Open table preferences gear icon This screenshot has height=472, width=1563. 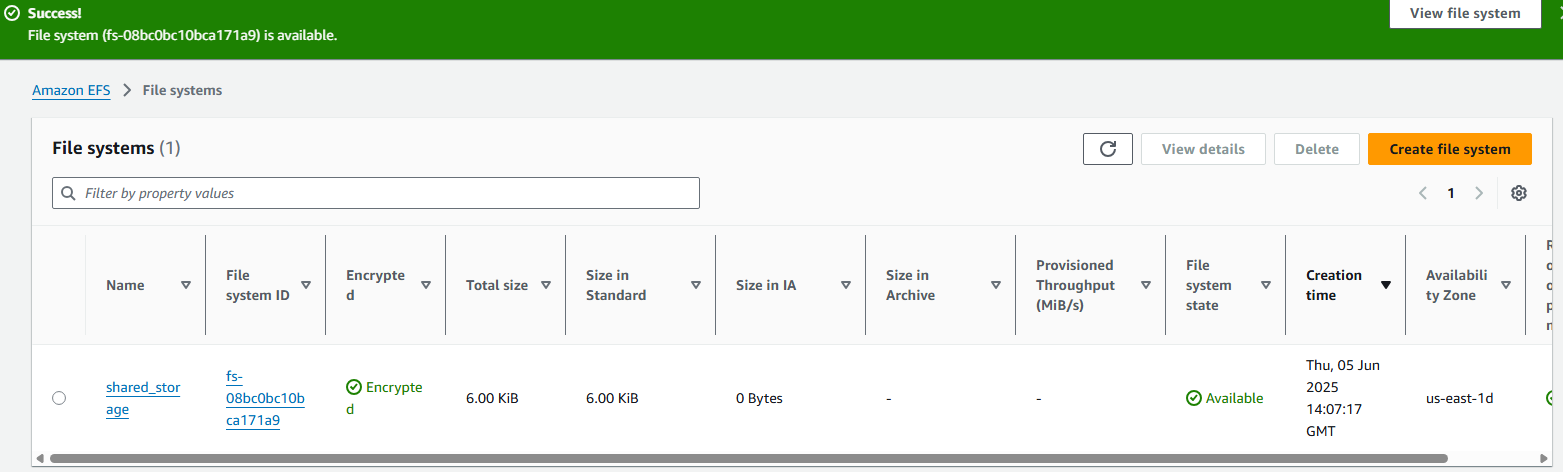[x=1519, y=193]
